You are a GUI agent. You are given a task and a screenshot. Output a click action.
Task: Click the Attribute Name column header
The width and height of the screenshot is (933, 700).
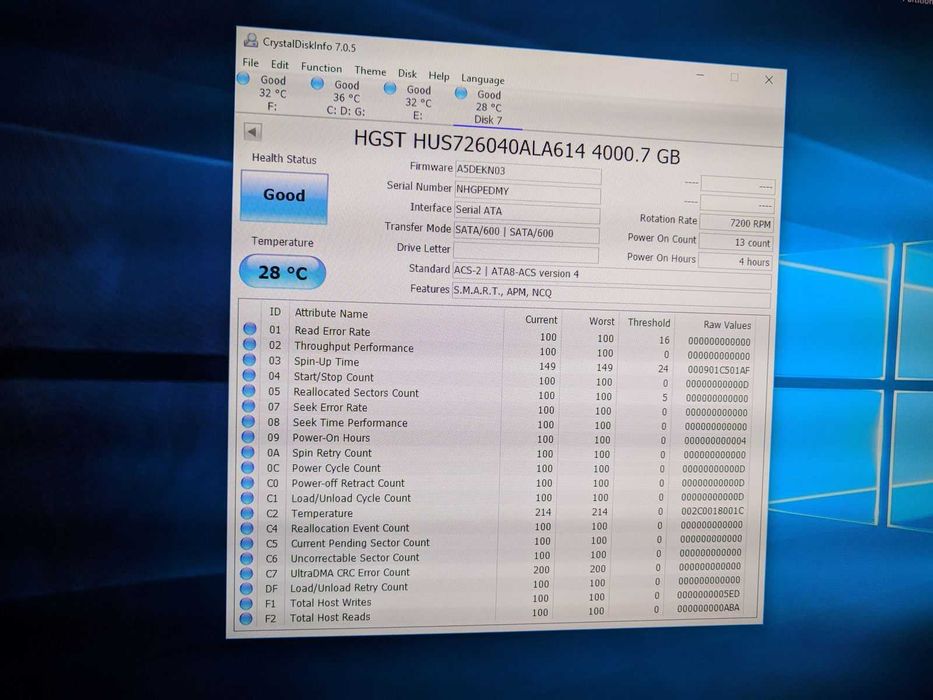tap(331, 313)
